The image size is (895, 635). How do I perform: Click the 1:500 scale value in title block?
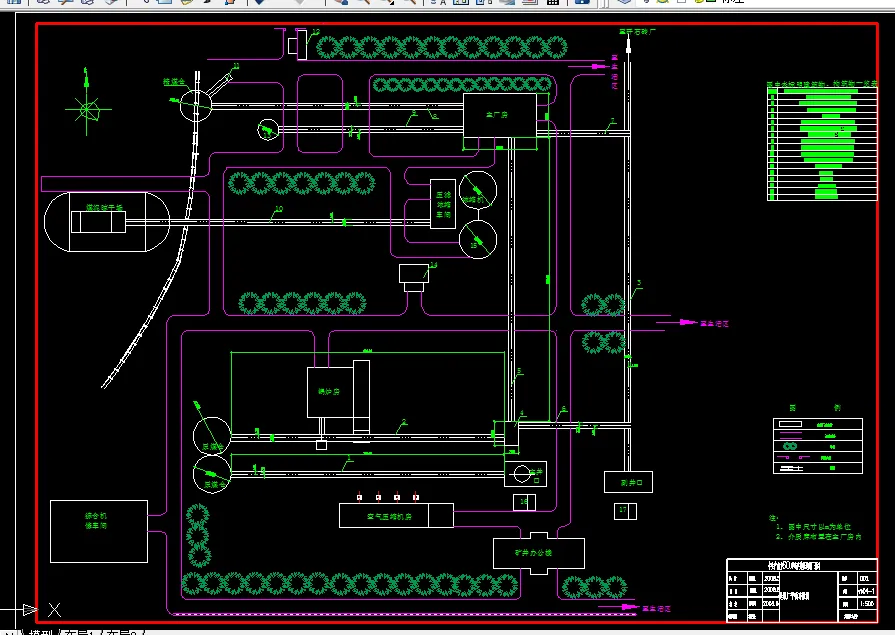(866, 604)
